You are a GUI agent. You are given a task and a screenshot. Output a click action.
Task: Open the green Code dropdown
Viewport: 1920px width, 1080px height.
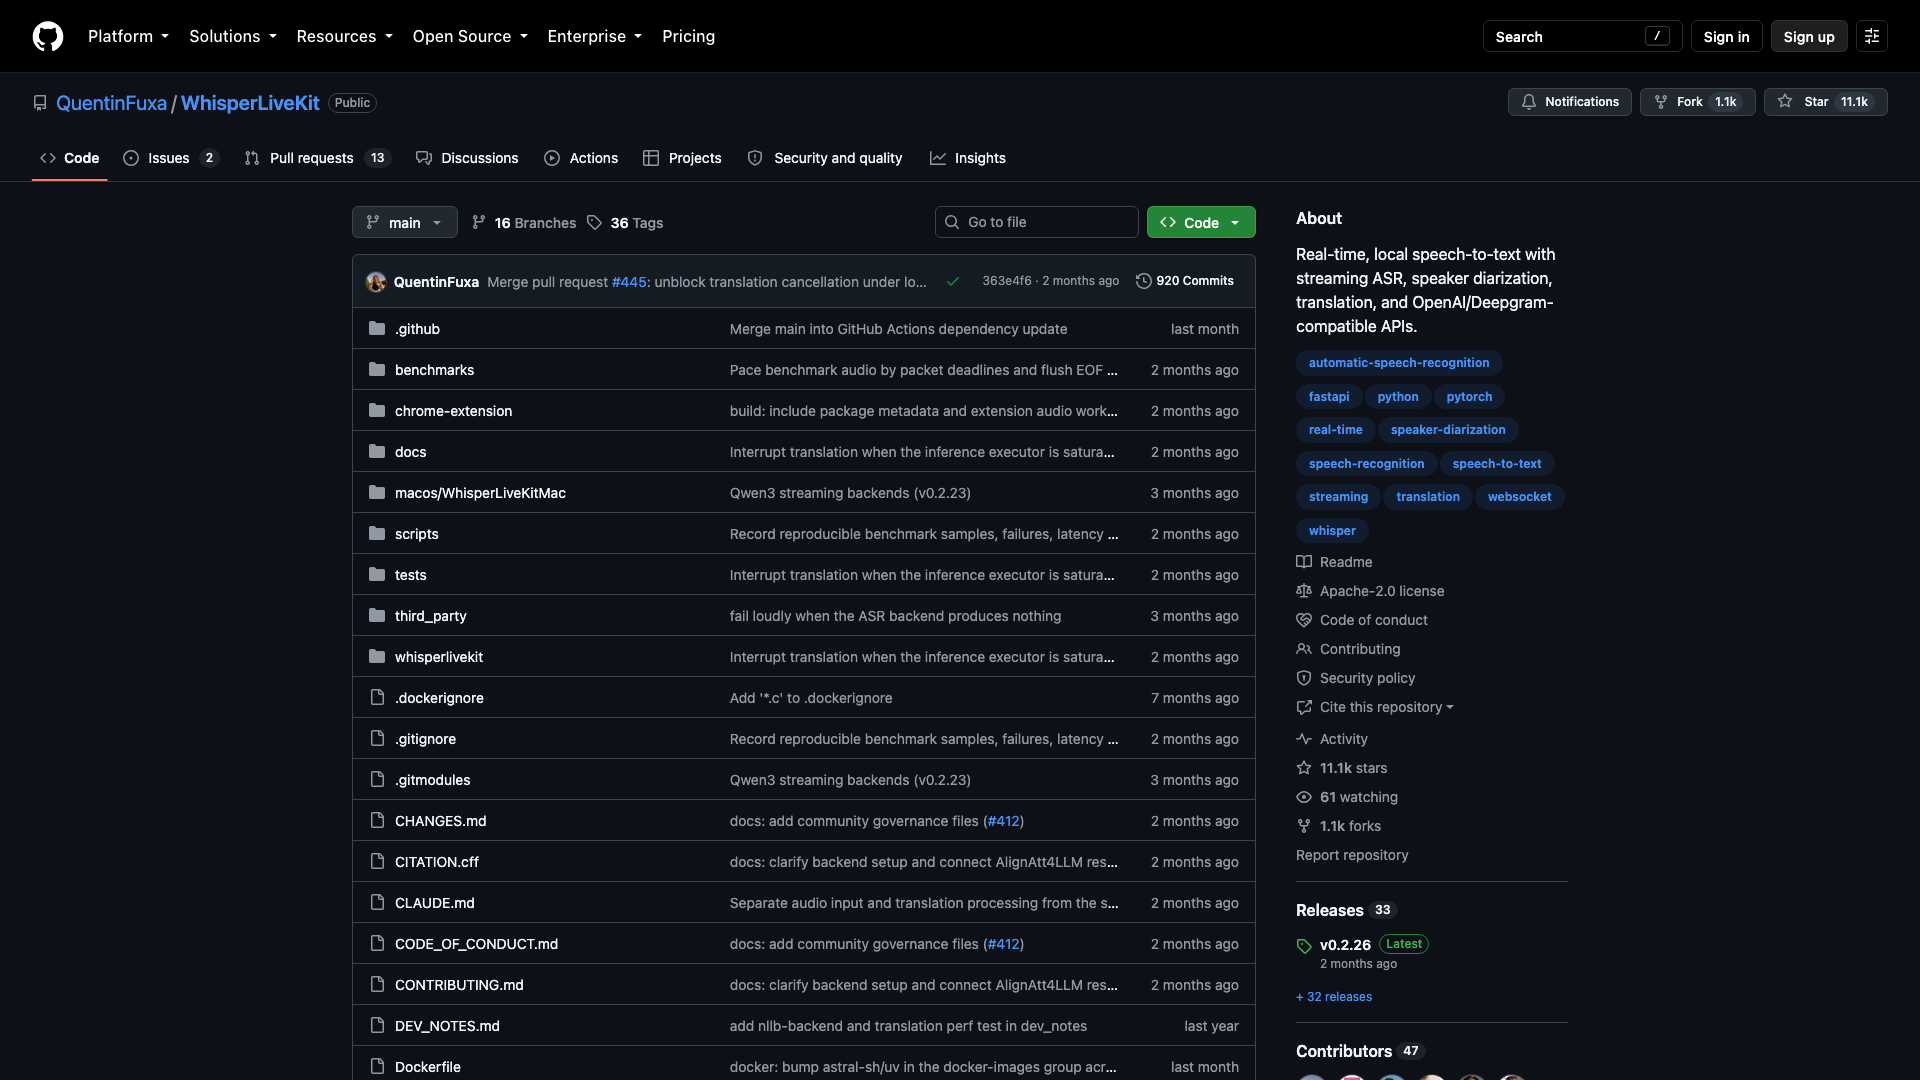point(1201,222)
